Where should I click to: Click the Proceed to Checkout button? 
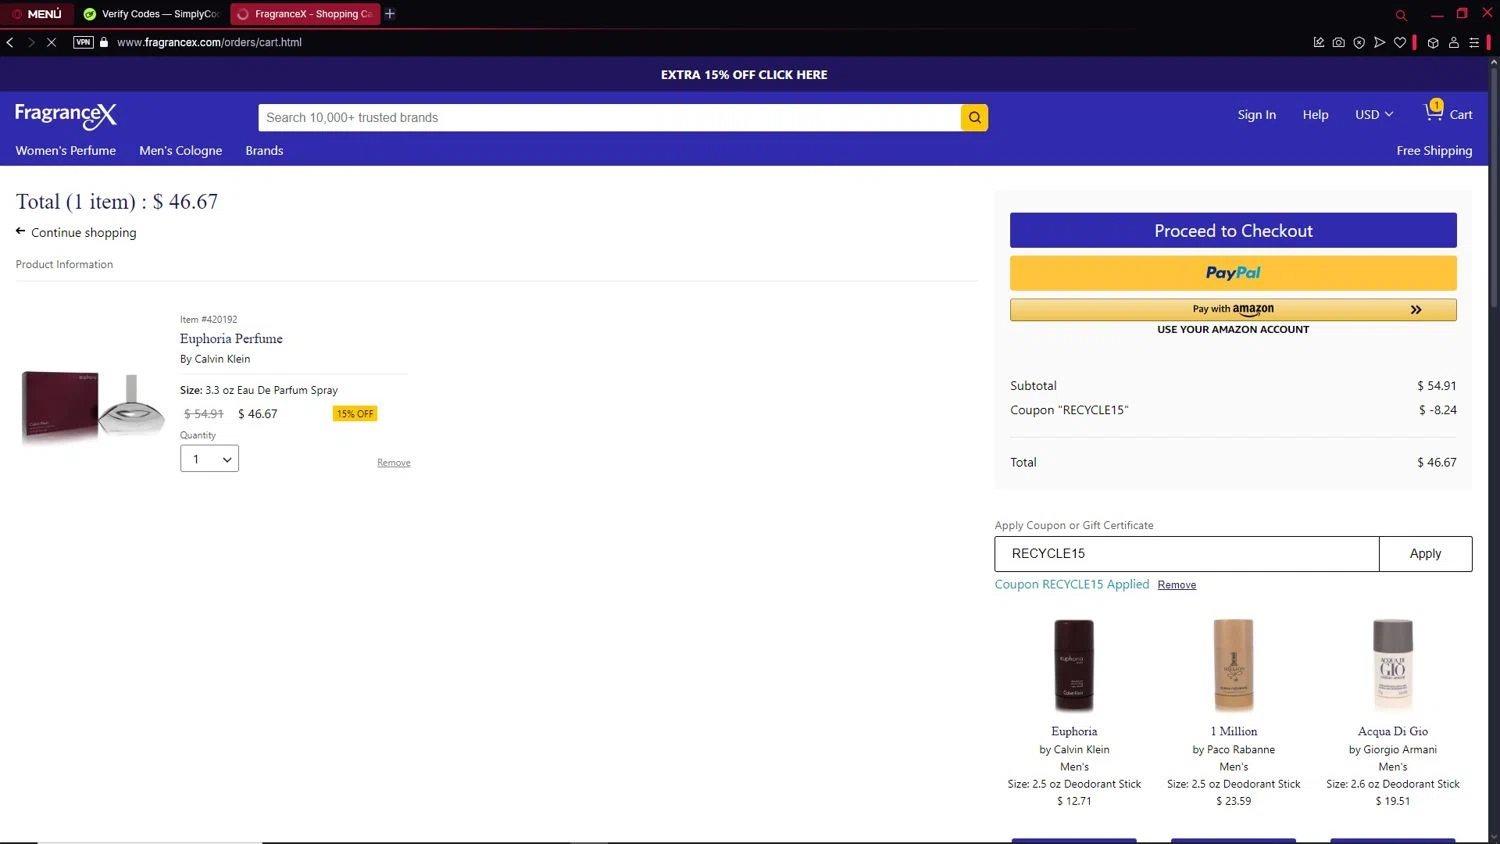1233,231
